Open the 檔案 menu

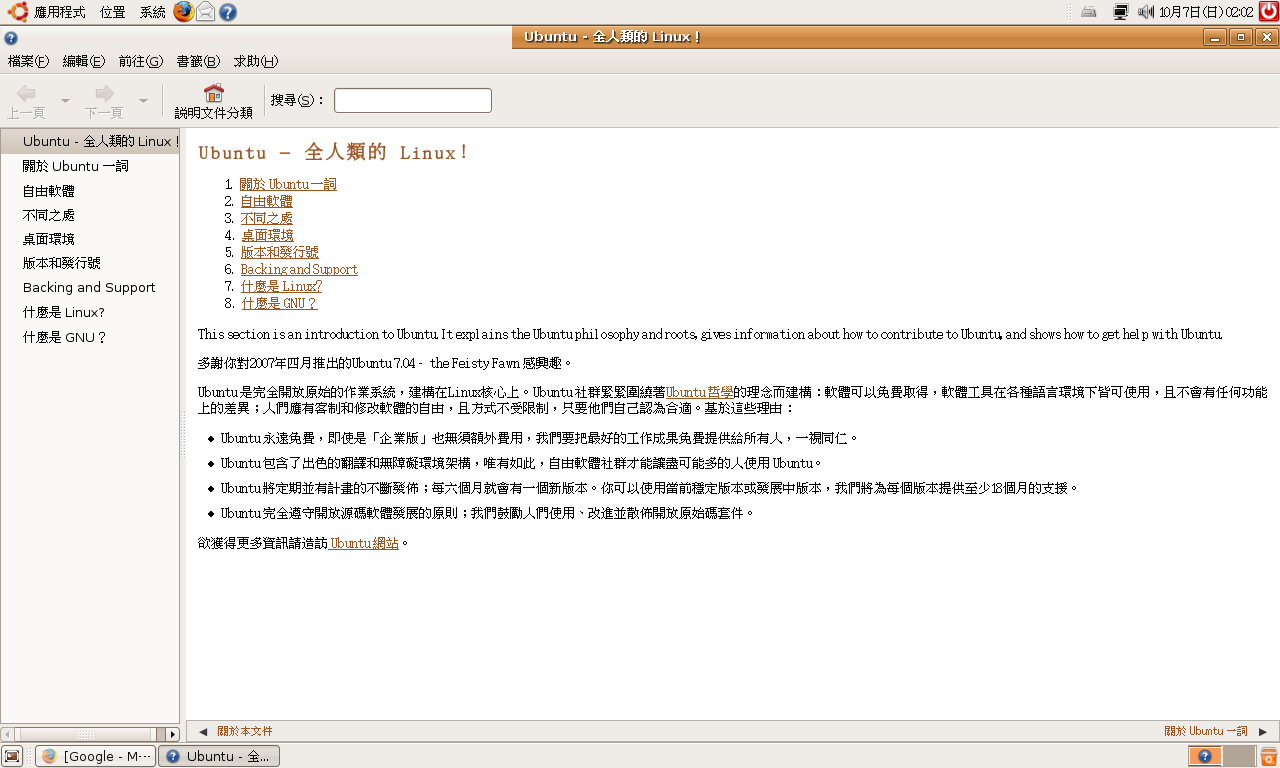pos(28,61)
